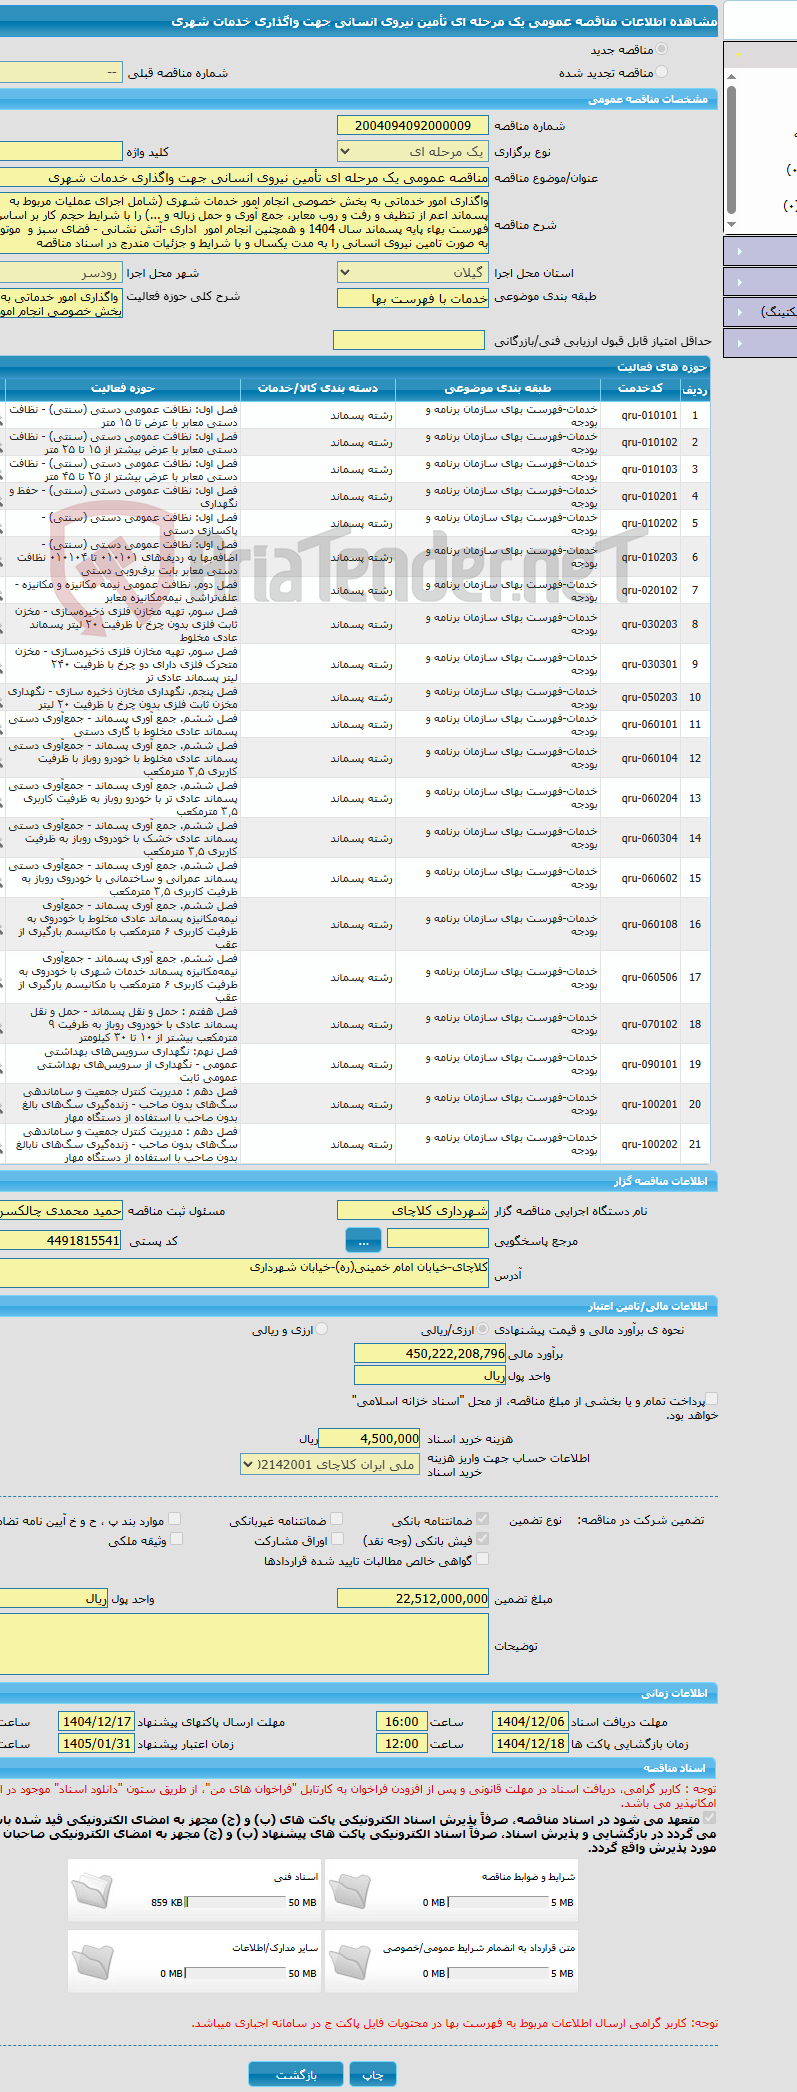Click the سایر مدارک size progress bar
This screenshot has height=2092, width=797.
236,1973
